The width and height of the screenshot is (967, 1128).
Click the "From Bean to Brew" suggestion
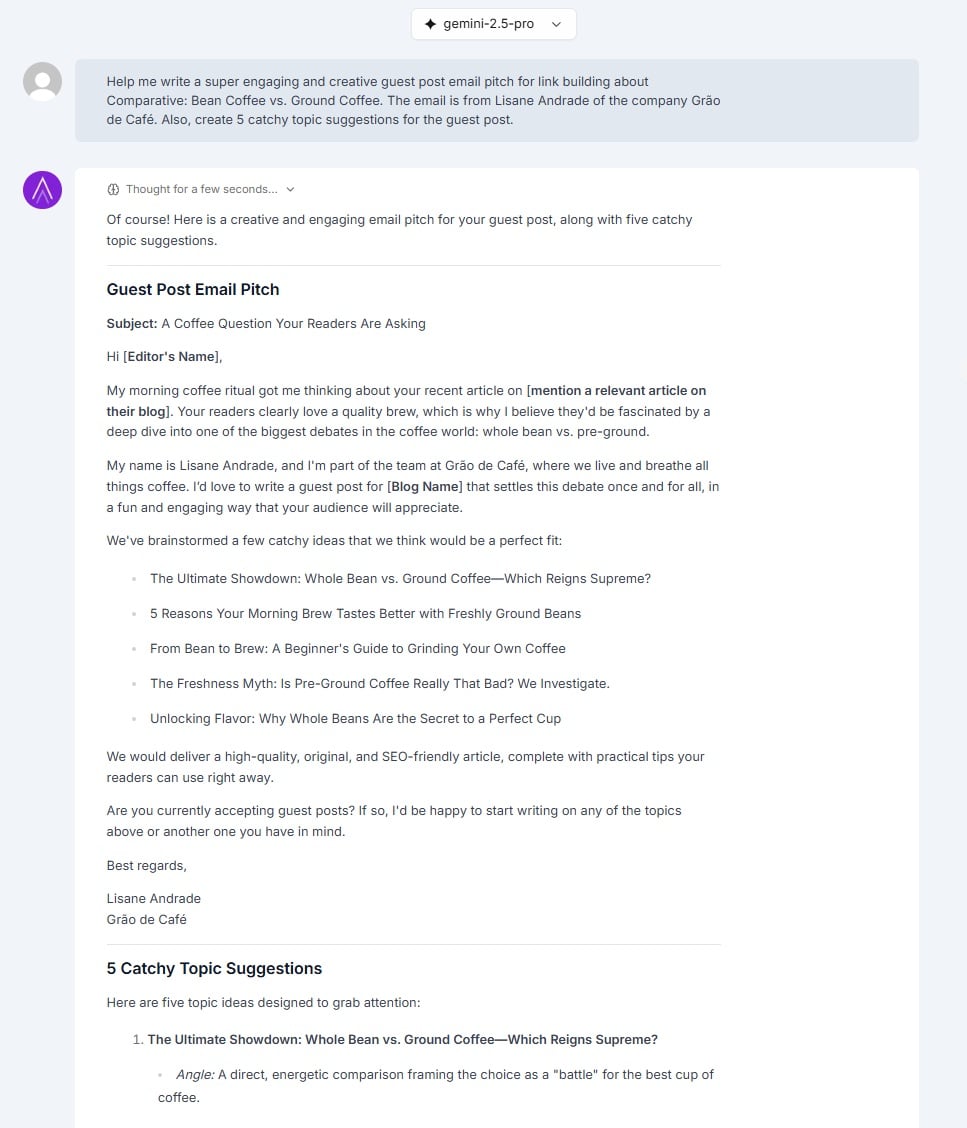tap(358, 648)
